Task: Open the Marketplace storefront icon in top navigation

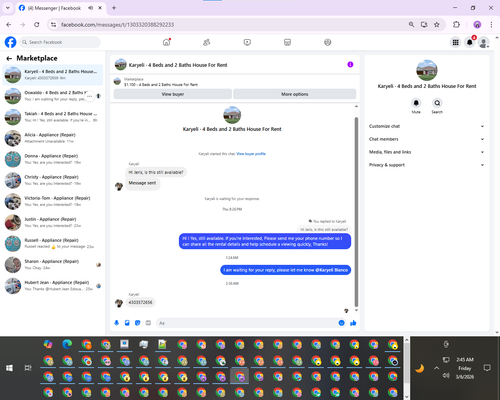Action: click(x=287, y=42)
